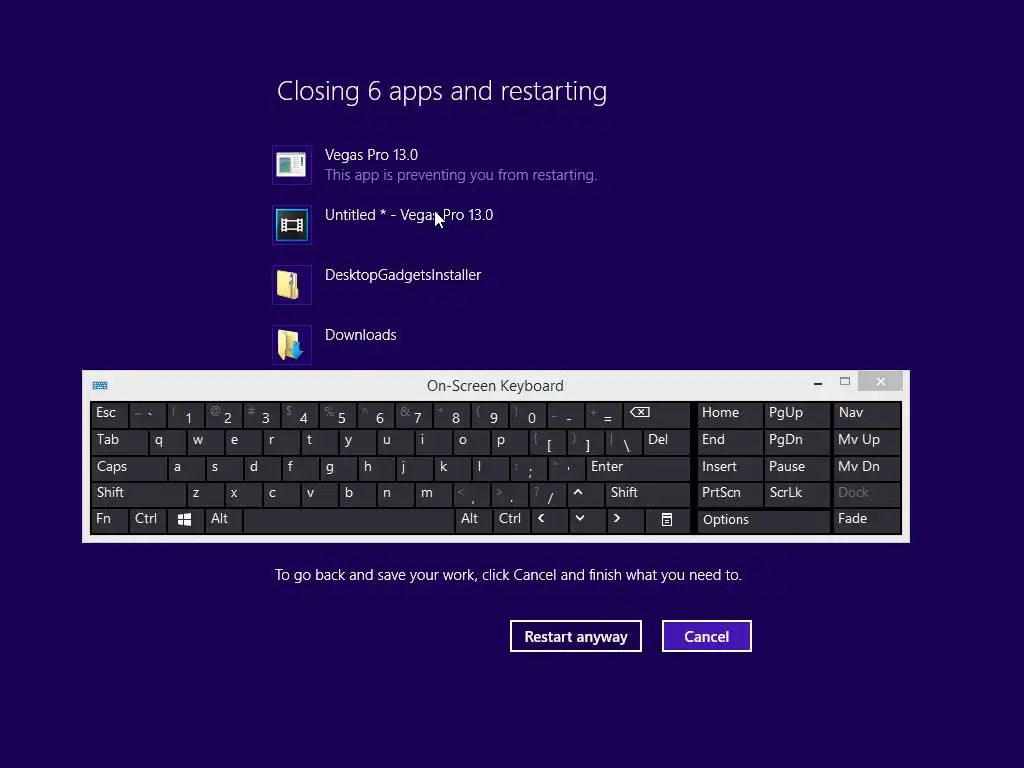Toggle the right Alt key

coord(473,520)
